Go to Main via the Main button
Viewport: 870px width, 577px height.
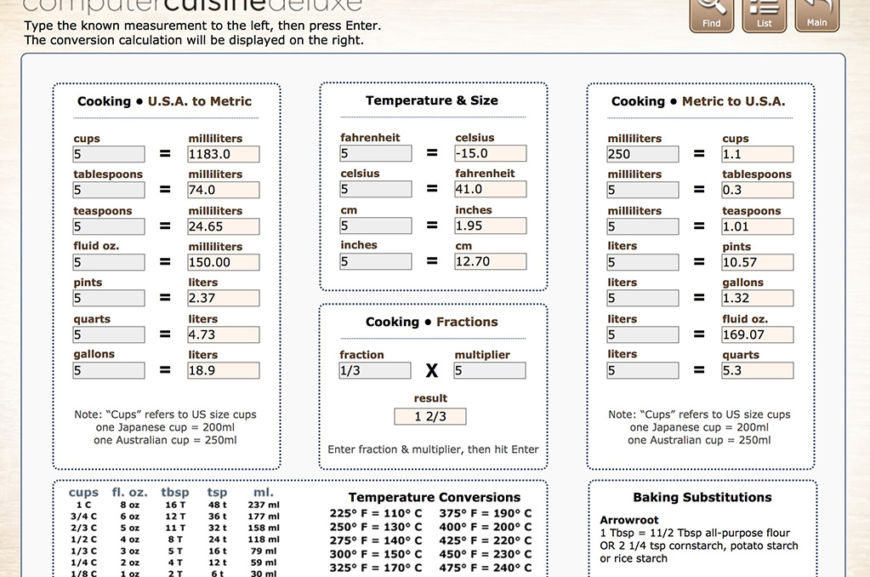click(817, 15)
